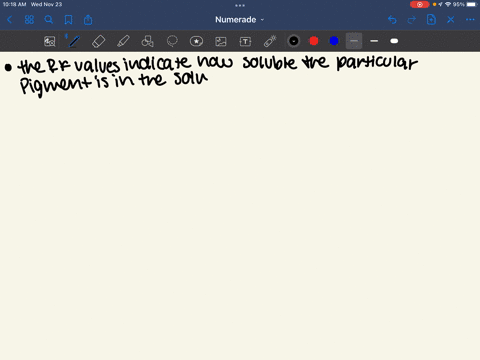This screenshot has width=480, height=360.
Task: Select the Eraser tool
Action: coord(98,41)
